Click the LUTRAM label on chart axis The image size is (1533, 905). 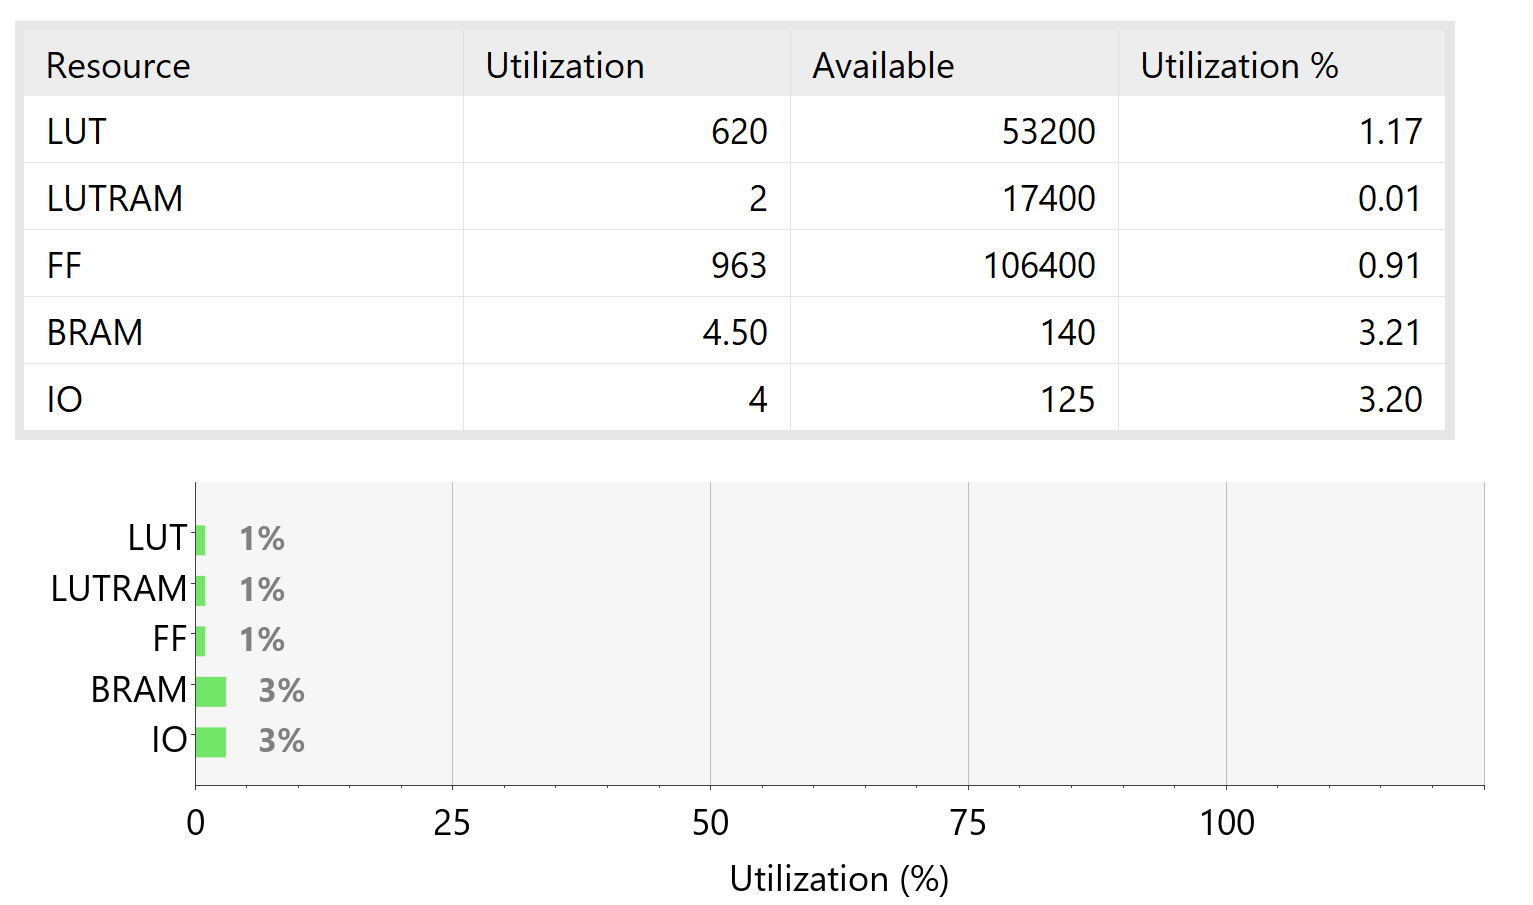pos(119,588)
